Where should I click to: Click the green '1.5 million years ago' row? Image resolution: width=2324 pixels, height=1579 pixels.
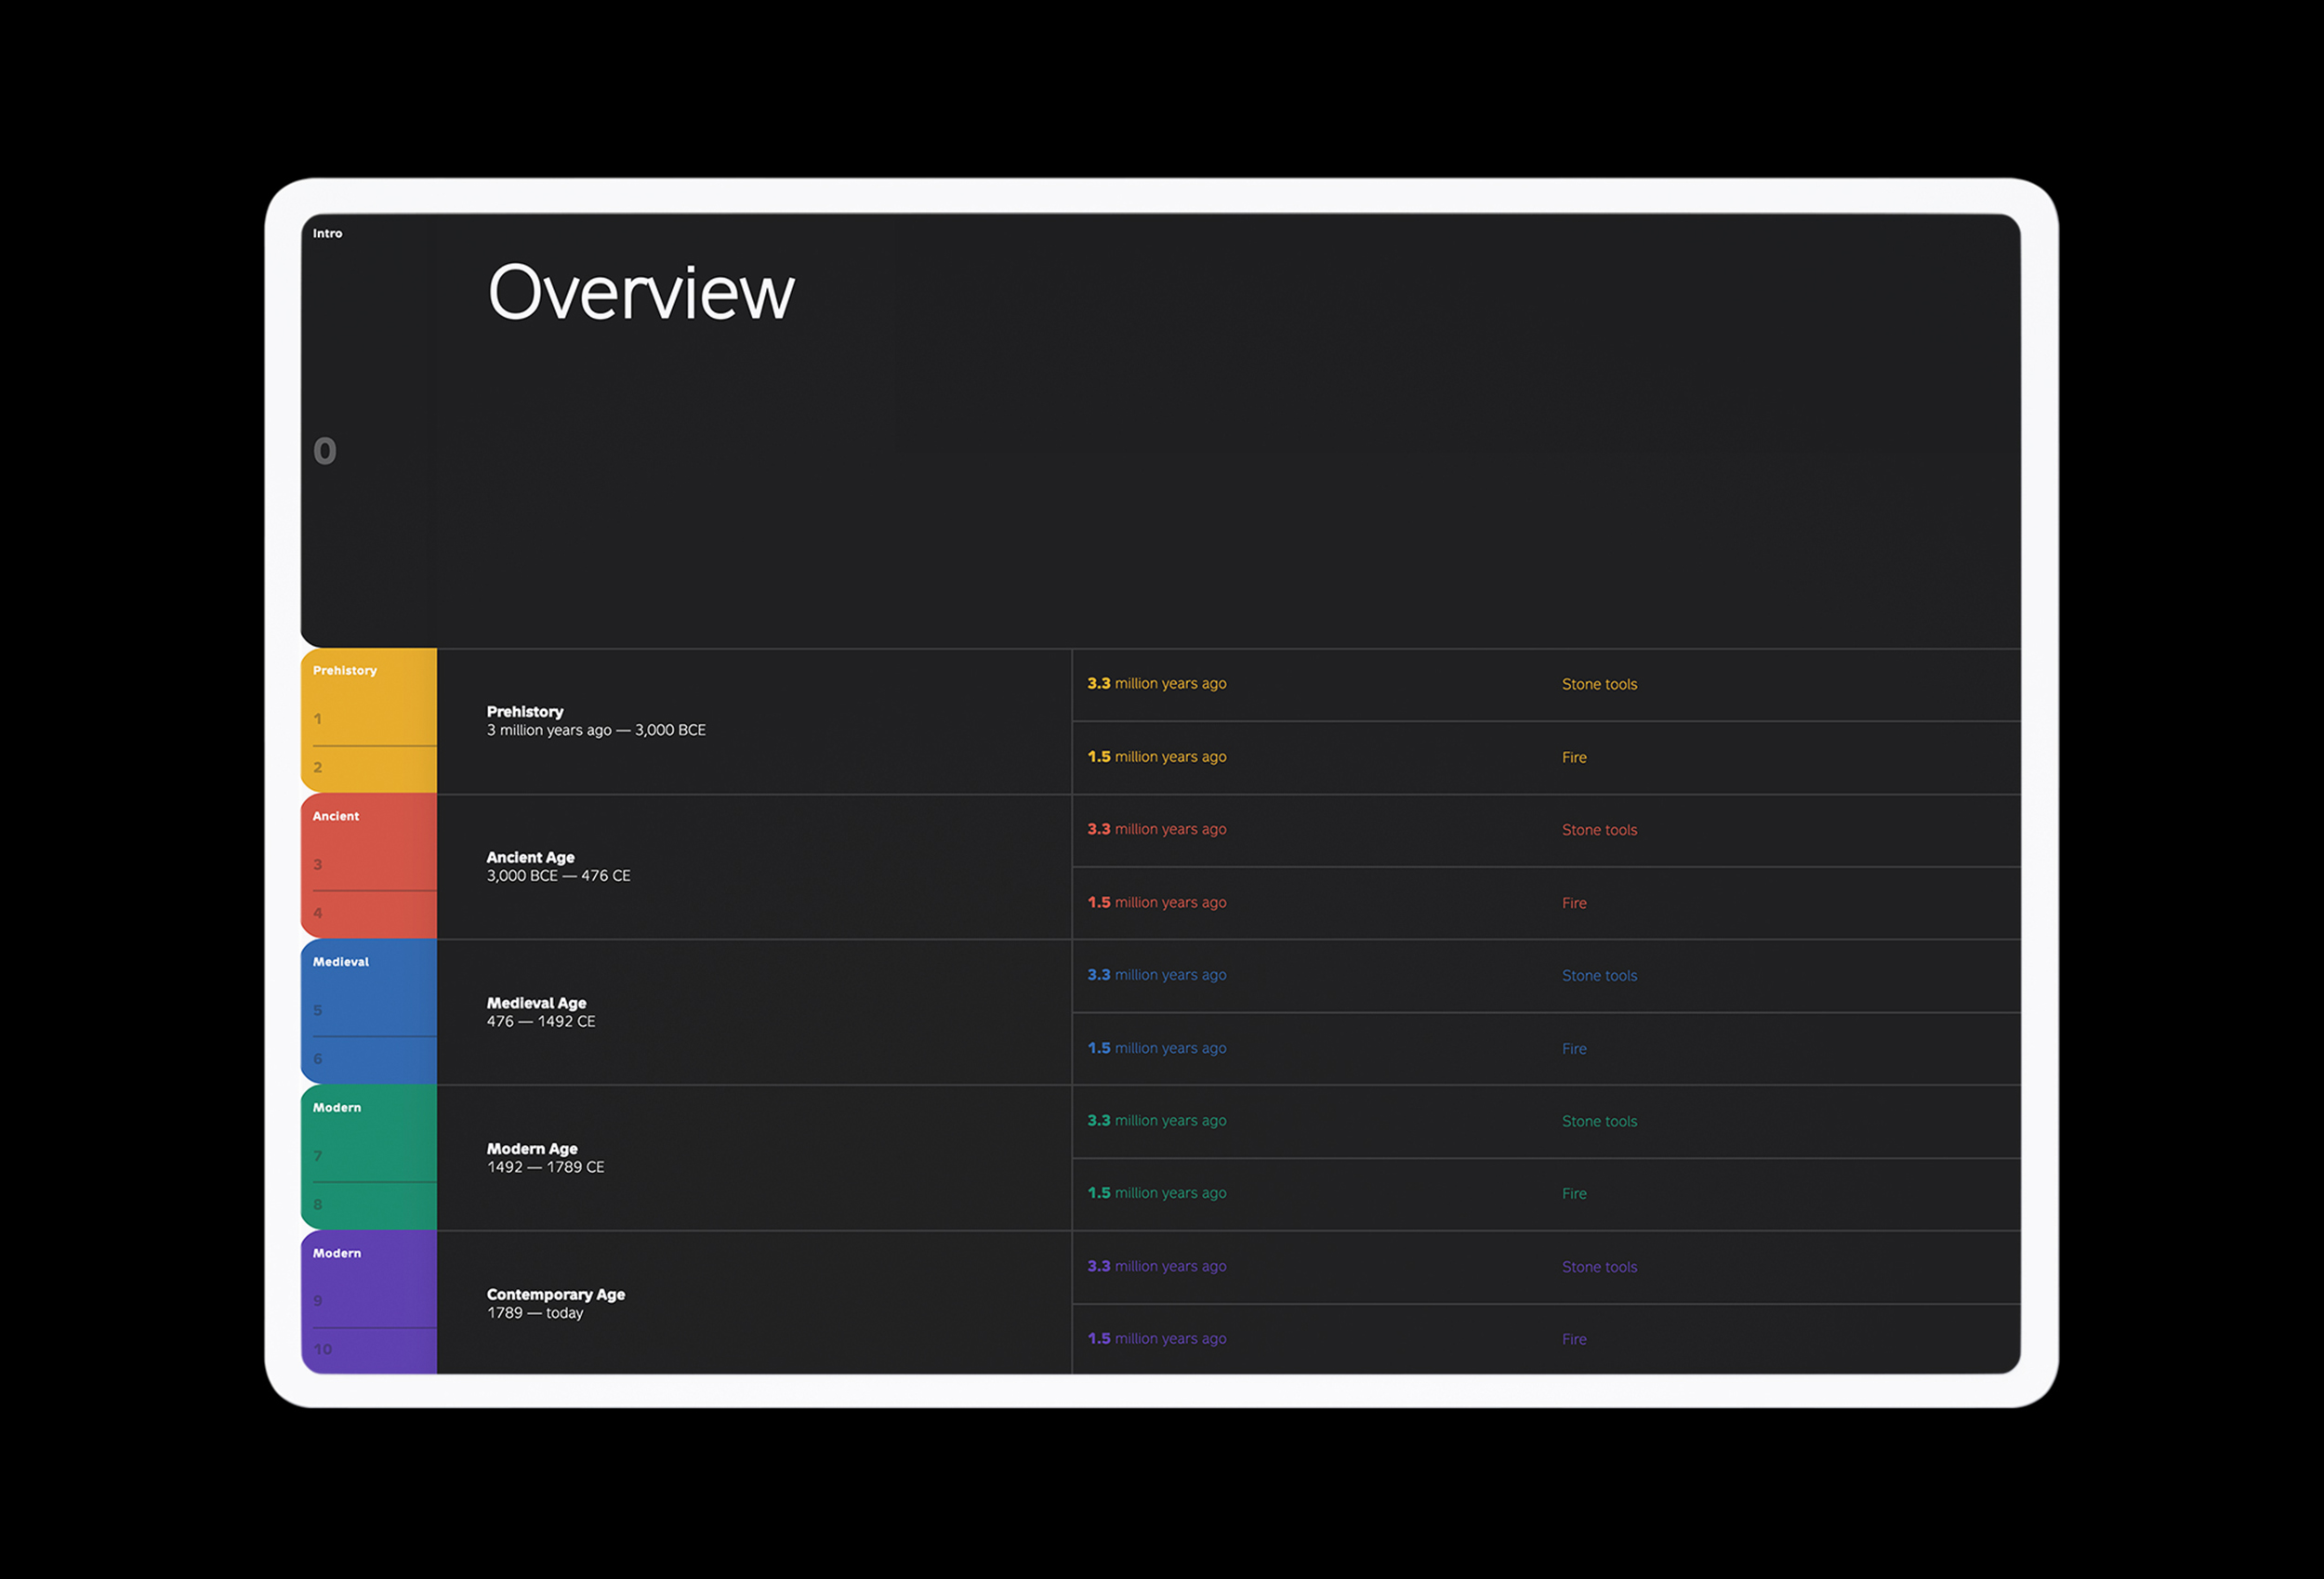click(1157, 1193)
